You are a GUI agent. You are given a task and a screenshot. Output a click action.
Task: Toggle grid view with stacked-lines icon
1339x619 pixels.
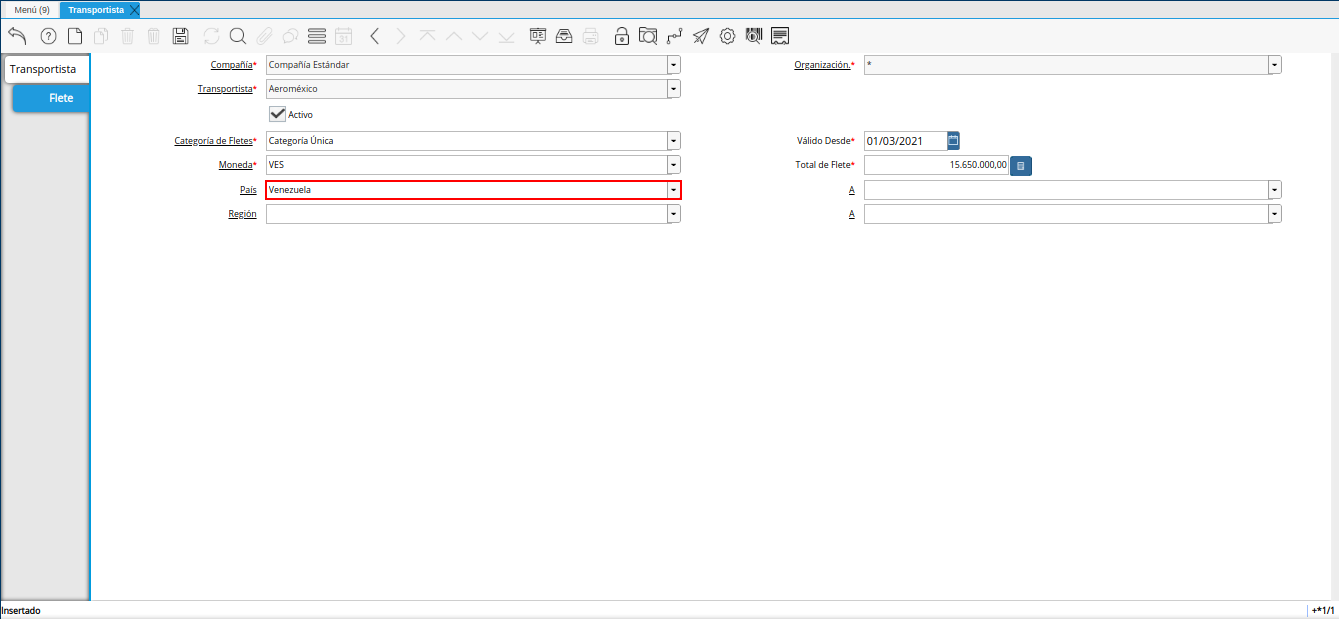[317, 36]
